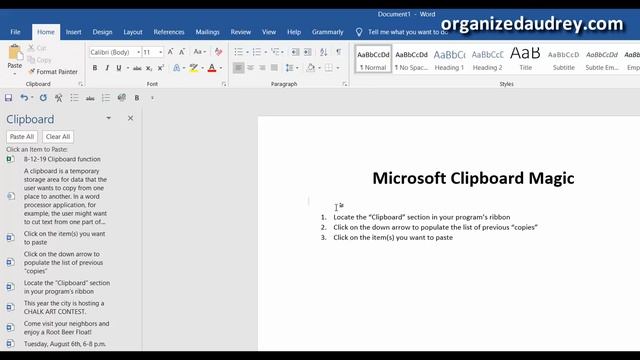Click the line and paragraph spacing icon
The width and height of the screenshot is (640, 360).
tap(289, 68)
